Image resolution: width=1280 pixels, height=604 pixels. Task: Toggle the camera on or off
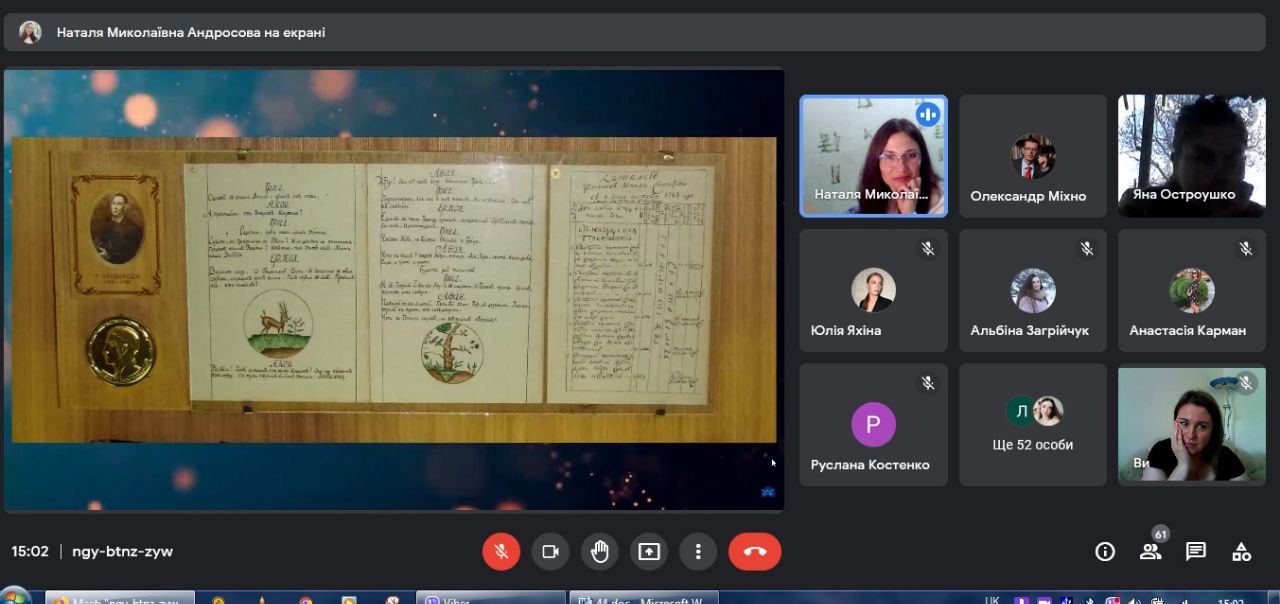pos(550,551)
